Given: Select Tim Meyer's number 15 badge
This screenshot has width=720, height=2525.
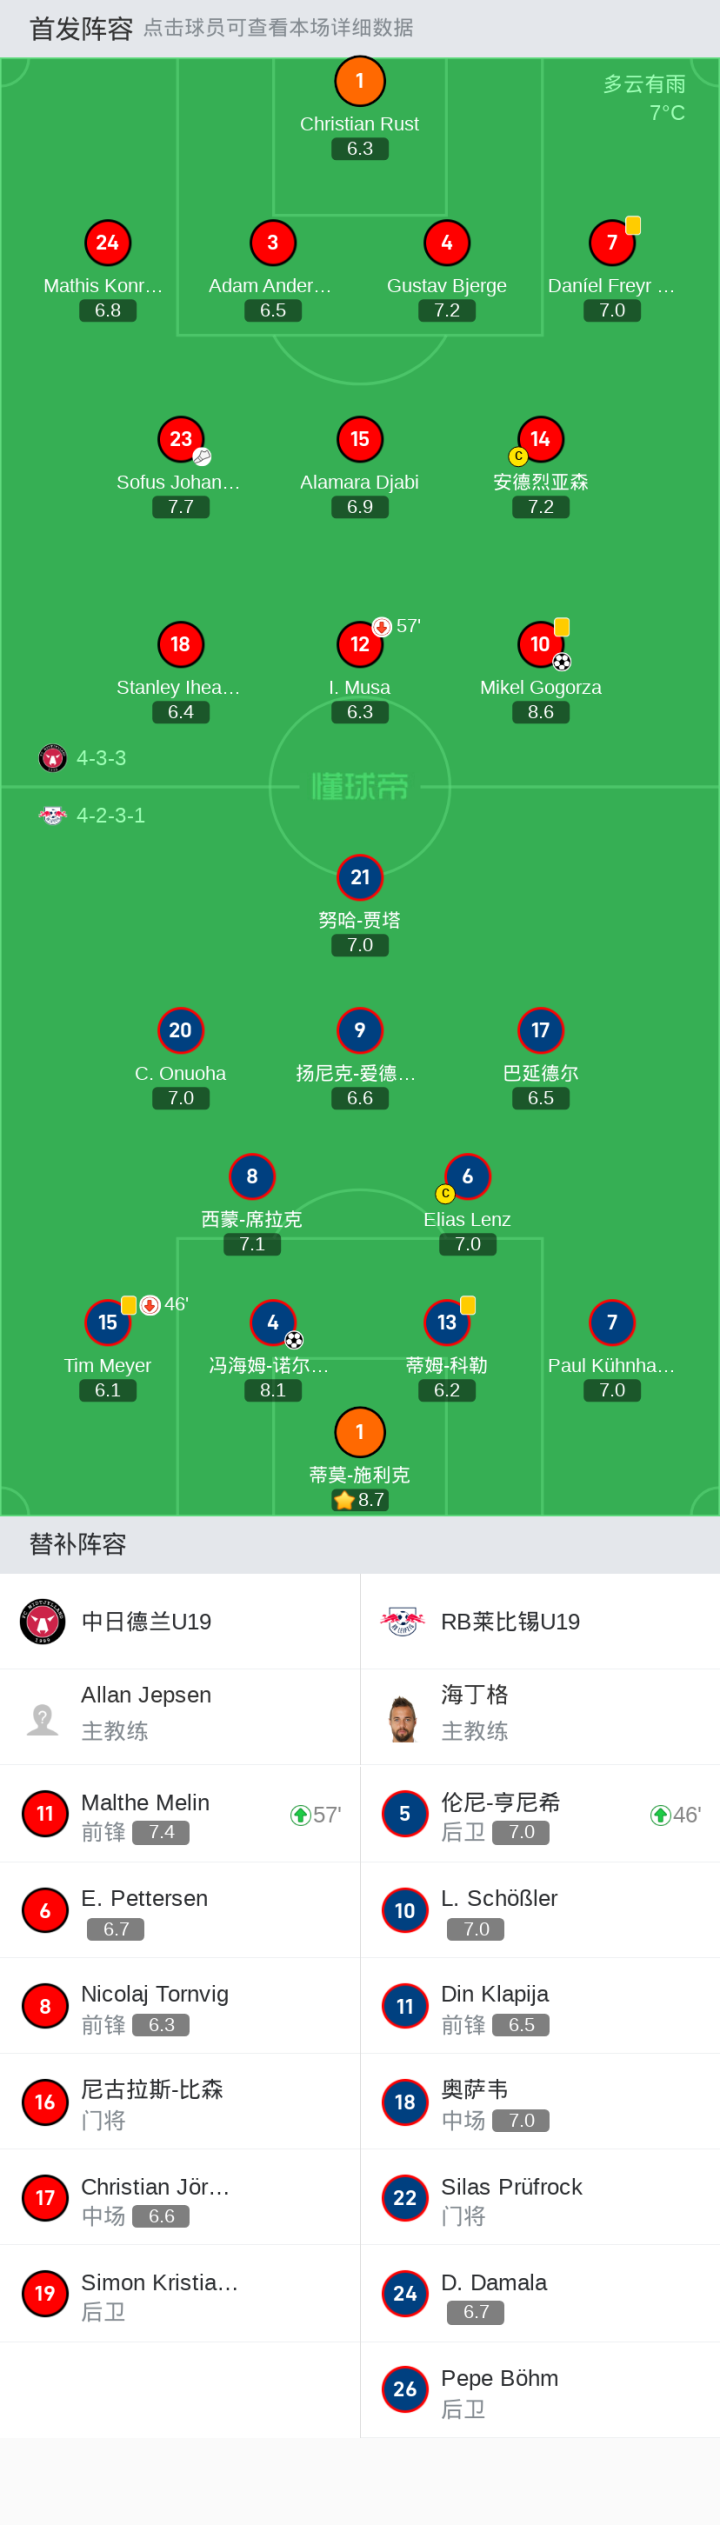Looking at the screenshot, I should pyautogui.click(x=108, y=1322).
